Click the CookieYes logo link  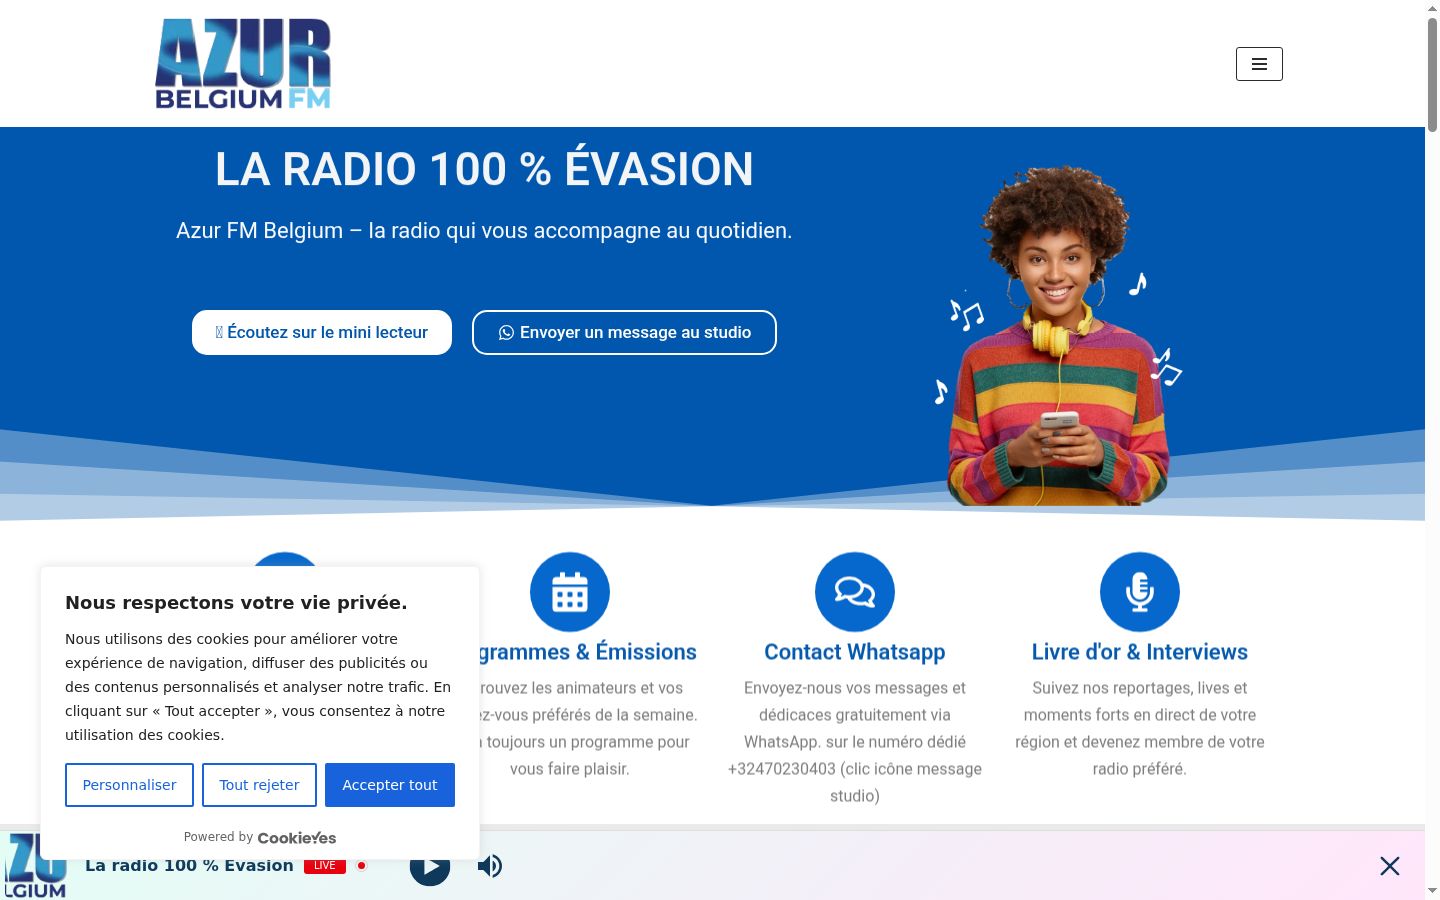click(x=297, y=838)
